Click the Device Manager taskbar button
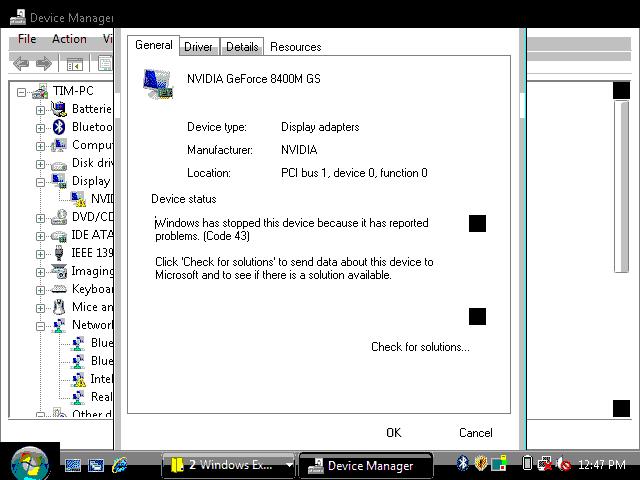The image size is (640, 480). tap(366, 465)
